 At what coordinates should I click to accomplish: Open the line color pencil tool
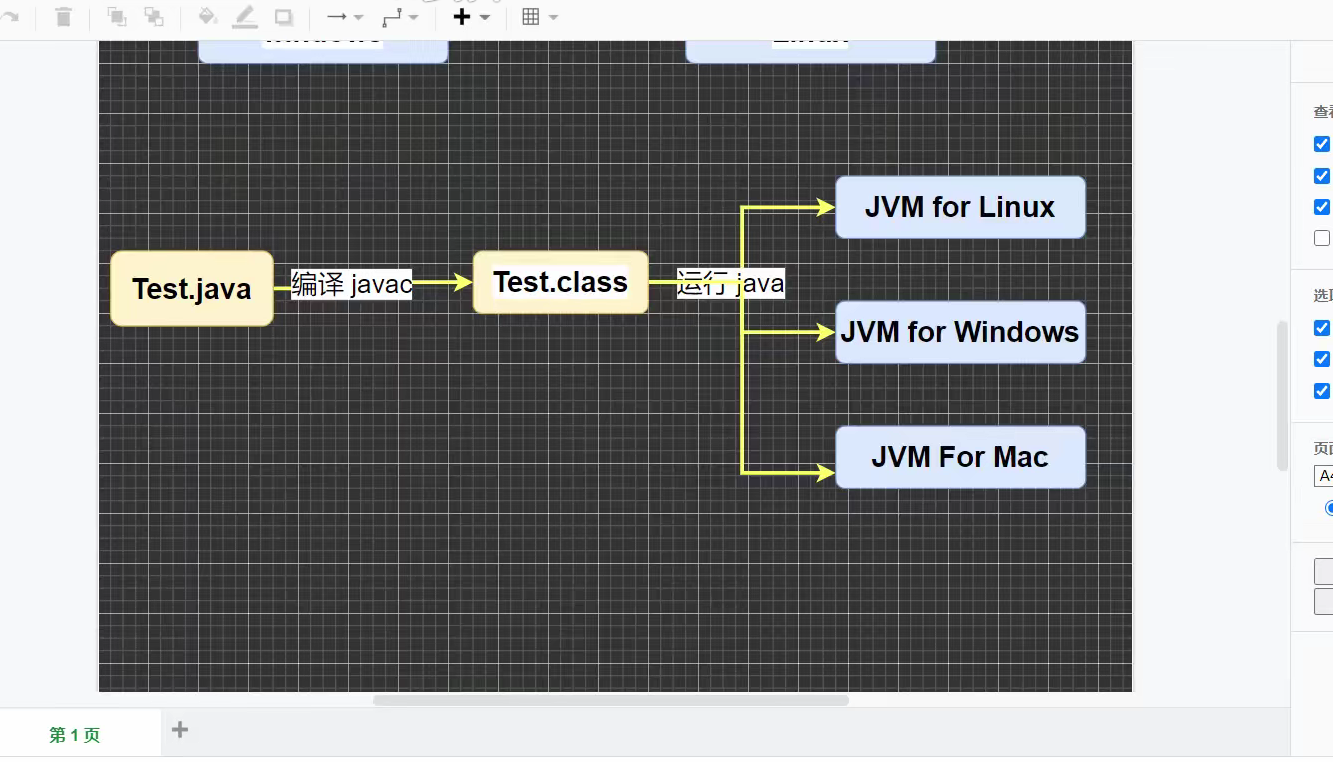(244, 17)
